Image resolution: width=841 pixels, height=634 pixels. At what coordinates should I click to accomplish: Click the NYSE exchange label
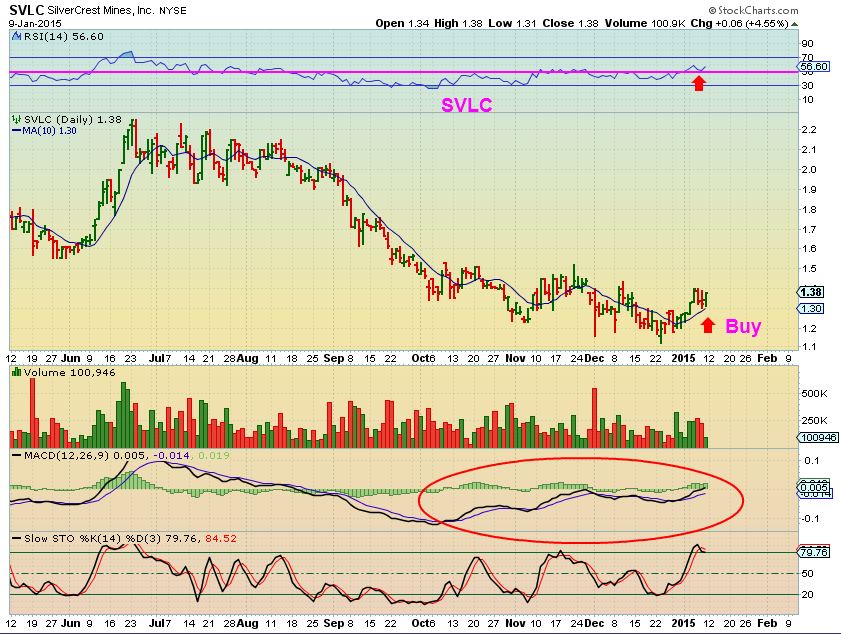tap(173, 10)
